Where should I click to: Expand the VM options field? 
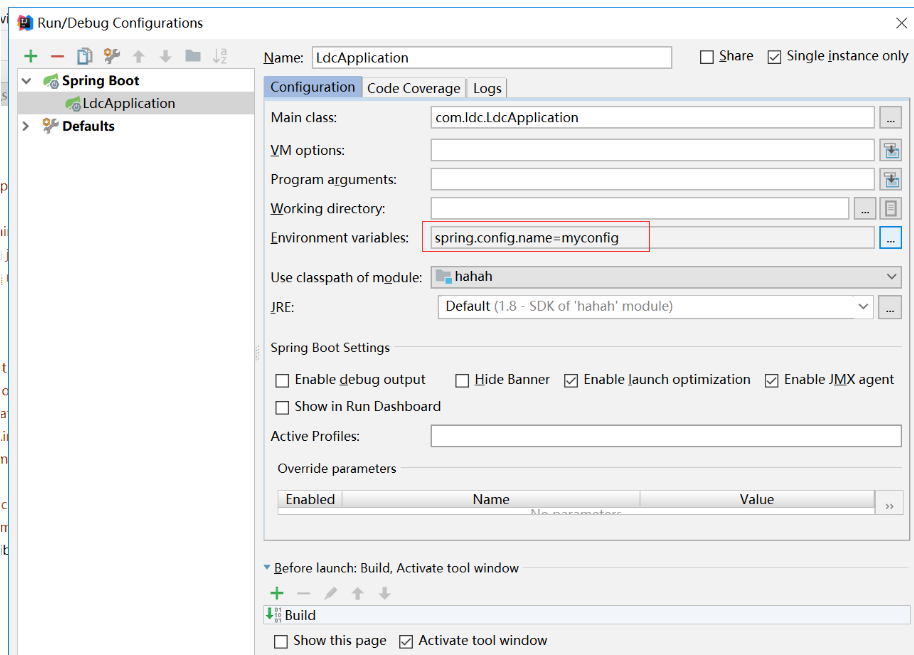(x=890, y=150)
